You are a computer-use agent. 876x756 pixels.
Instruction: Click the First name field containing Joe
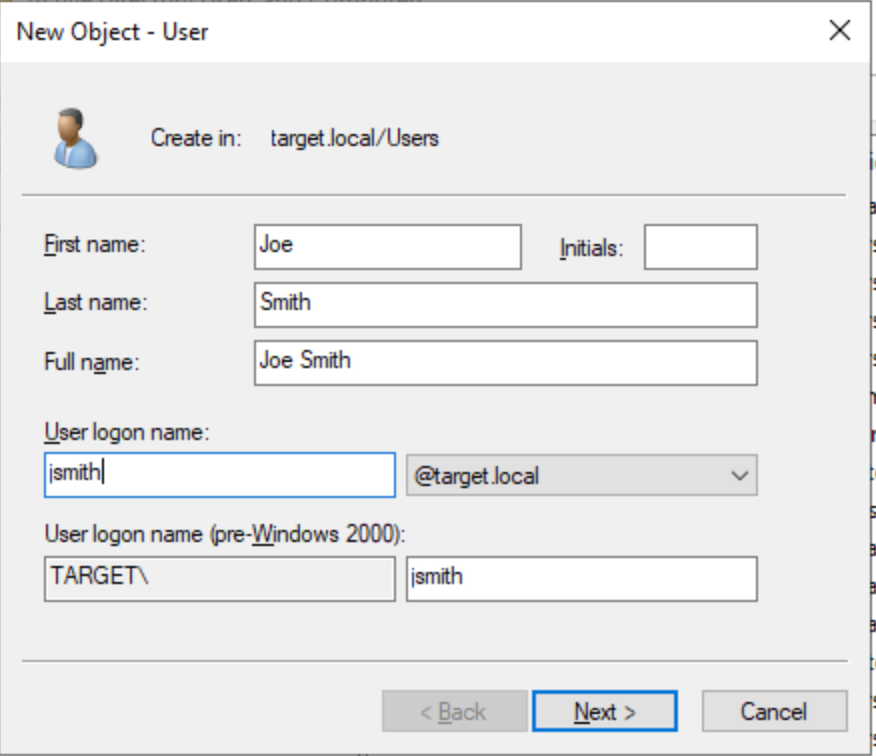387,247
